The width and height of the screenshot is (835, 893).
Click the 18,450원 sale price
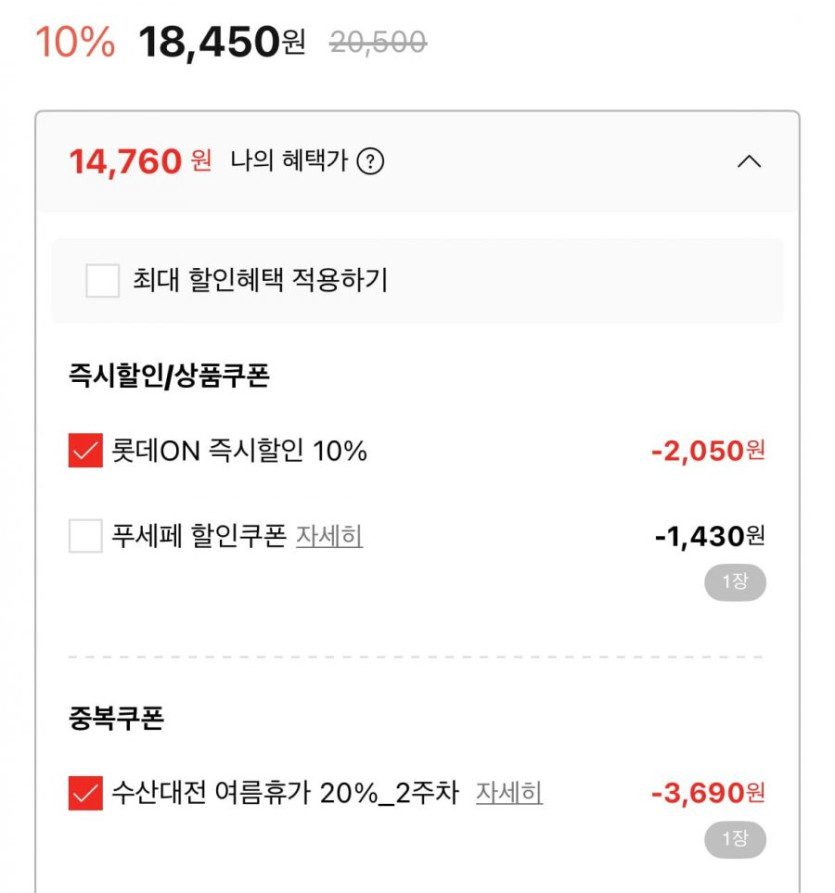click(220, 42)
